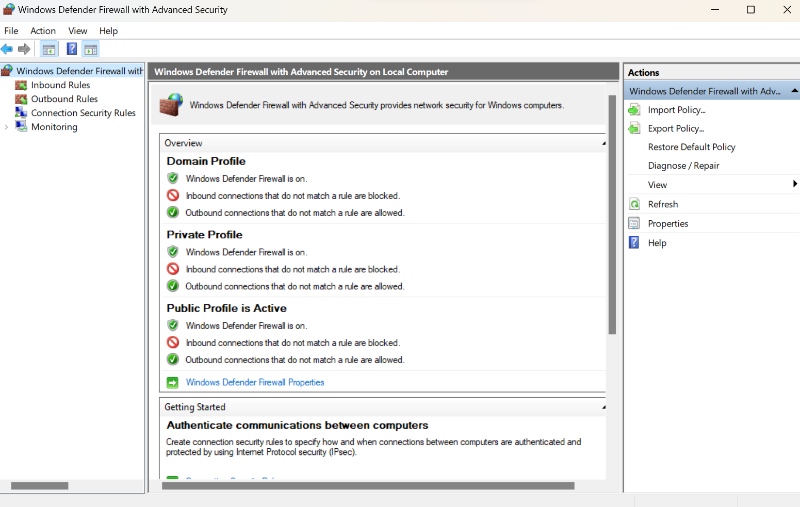800x507 pixels.
Task: Click the Show/Hide Console Tree toolbar icon
Action: click(48, 49)
